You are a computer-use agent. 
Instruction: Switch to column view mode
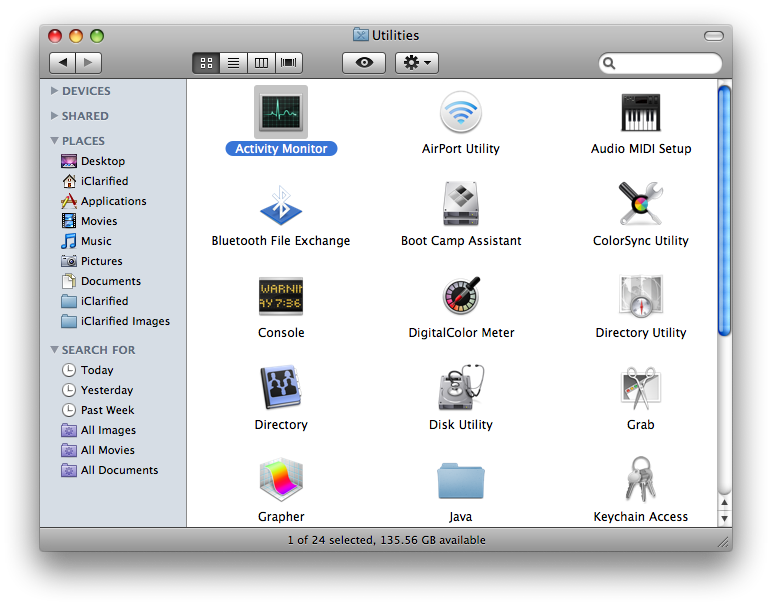click(x=261, y=63)
